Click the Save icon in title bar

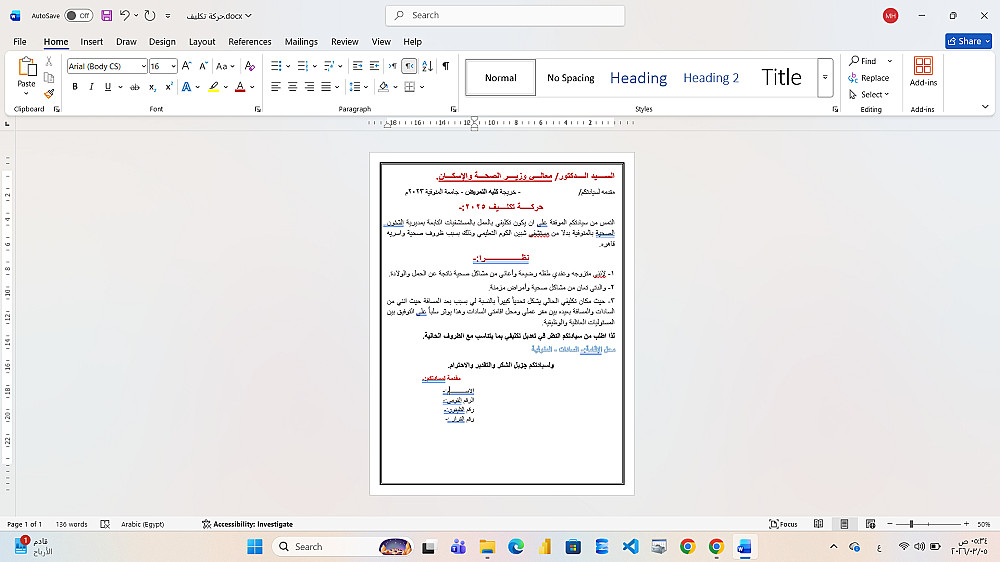pyautogui.click(x=107, y=15)
